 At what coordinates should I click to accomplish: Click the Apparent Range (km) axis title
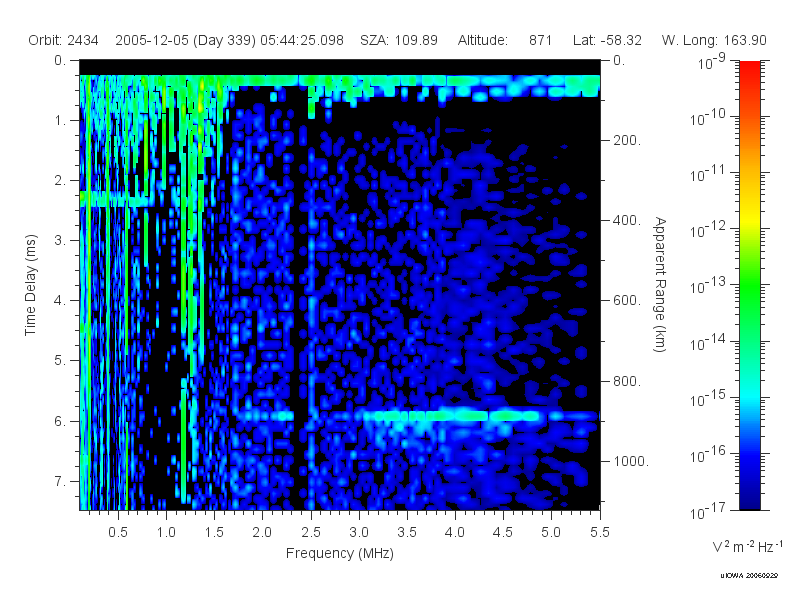point(660,285)
